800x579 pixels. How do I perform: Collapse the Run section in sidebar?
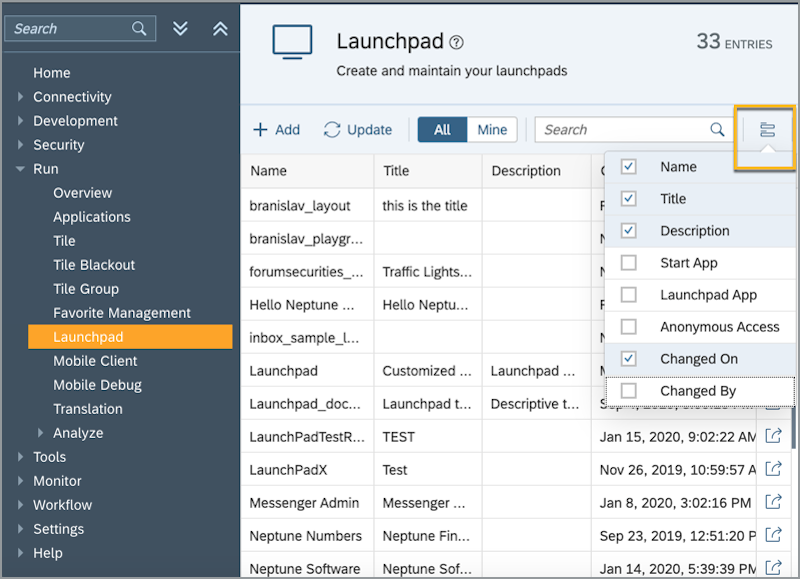tap(21, 169)
